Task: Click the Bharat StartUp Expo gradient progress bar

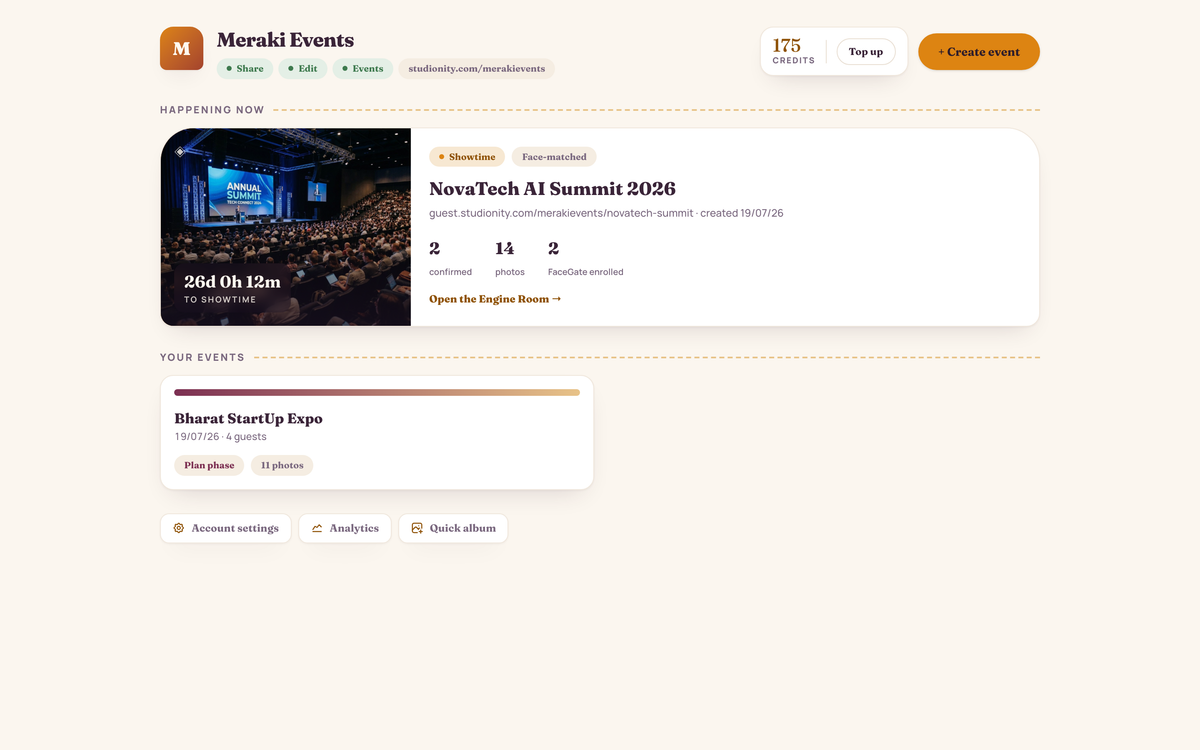Action: pyautogui.click(x=377, y=393)
